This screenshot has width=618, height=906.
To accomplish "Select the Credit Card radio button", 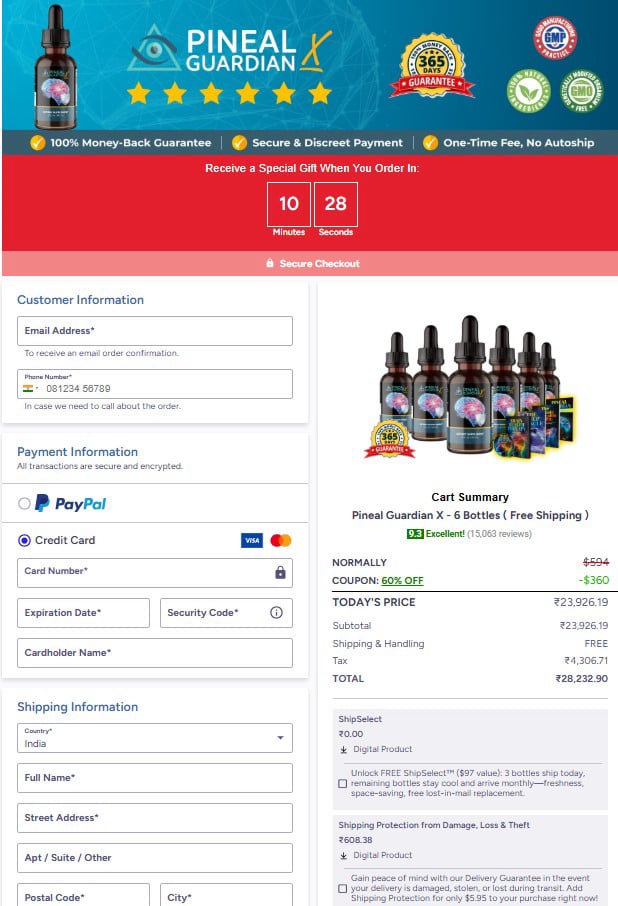I will point(24,540).
